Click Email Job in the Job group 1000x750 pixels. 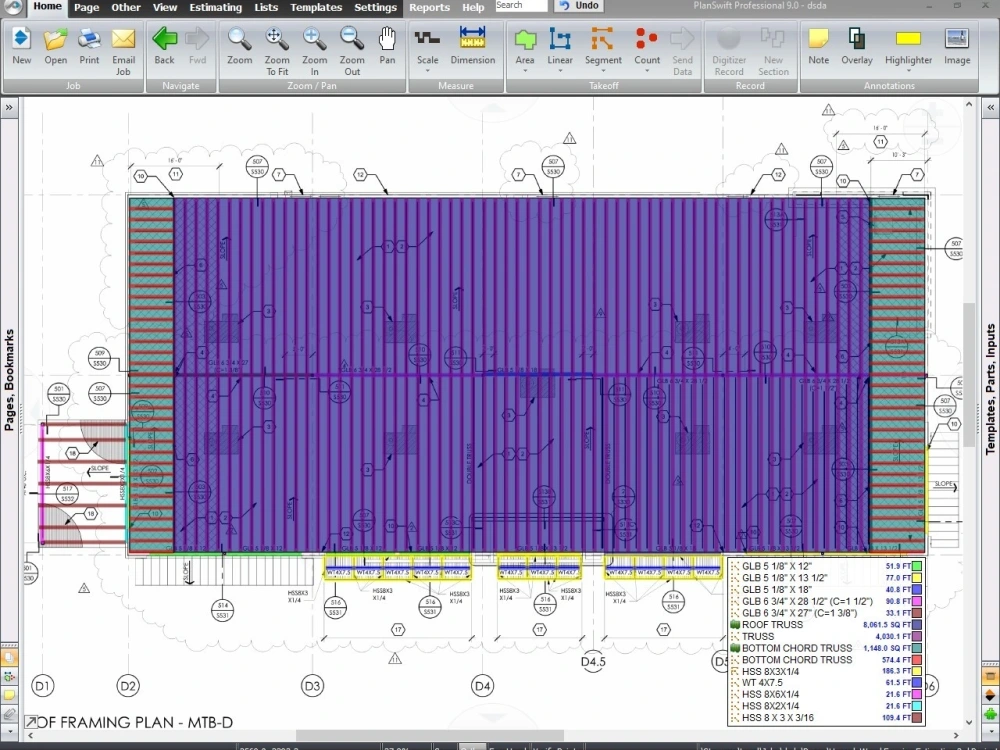point(123,45)
